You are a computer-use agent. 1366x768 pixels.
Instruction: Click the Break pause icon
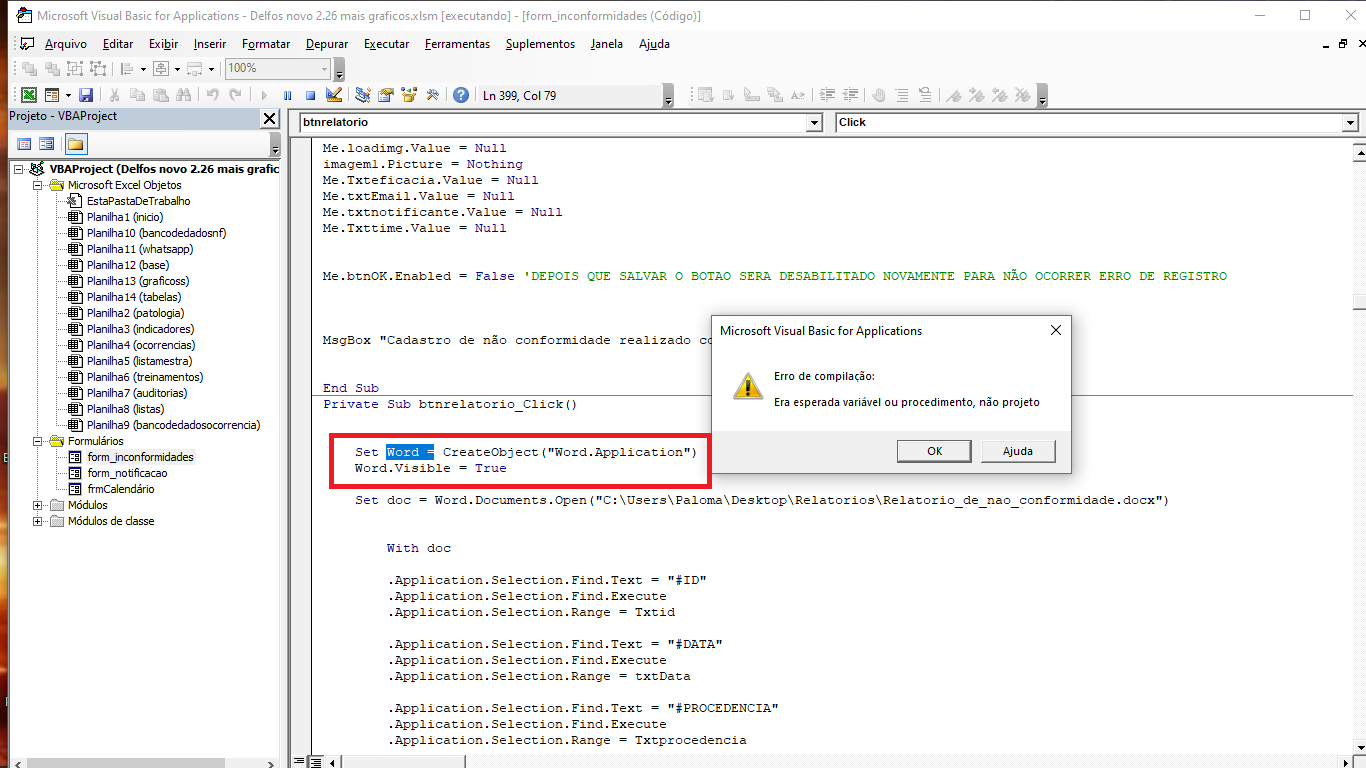point(287,95)
